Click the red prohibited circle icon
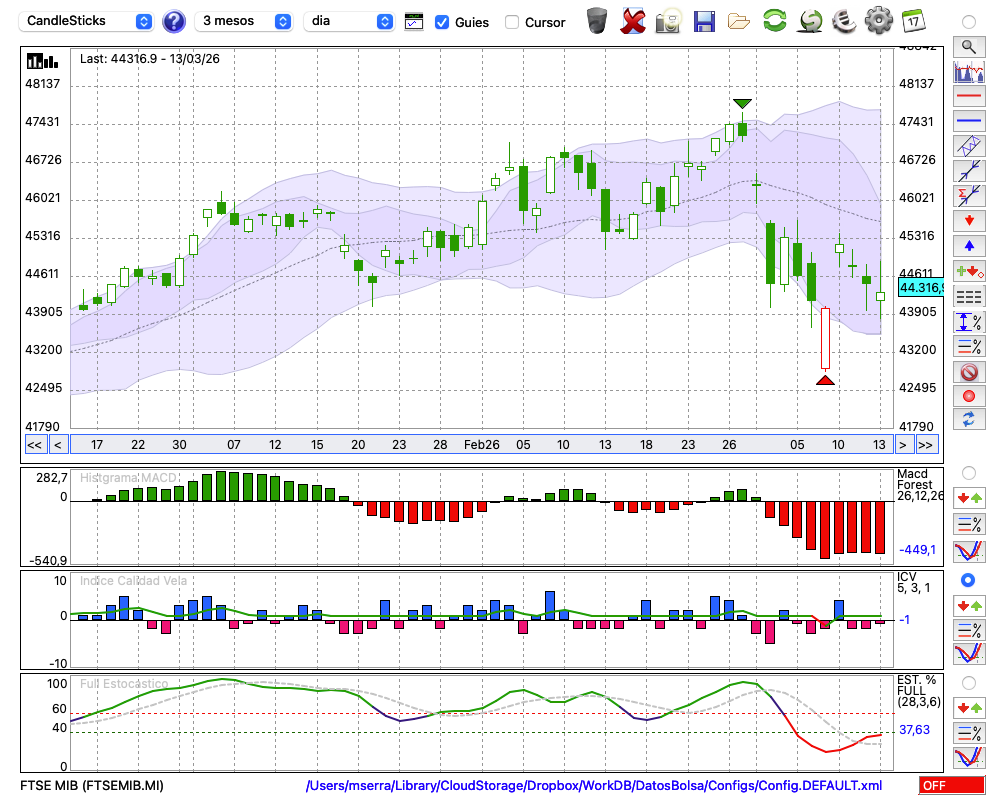The image size is (1000, 800). pyautogui.click(x=969, y=372)
